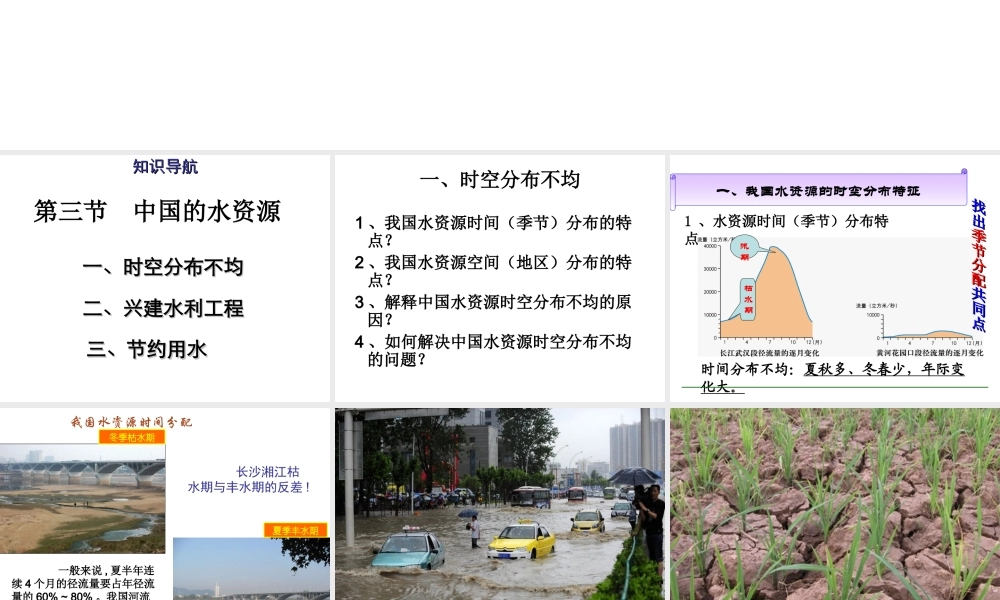Click the heading '我国水资源时间分配'

pos(131,422)
